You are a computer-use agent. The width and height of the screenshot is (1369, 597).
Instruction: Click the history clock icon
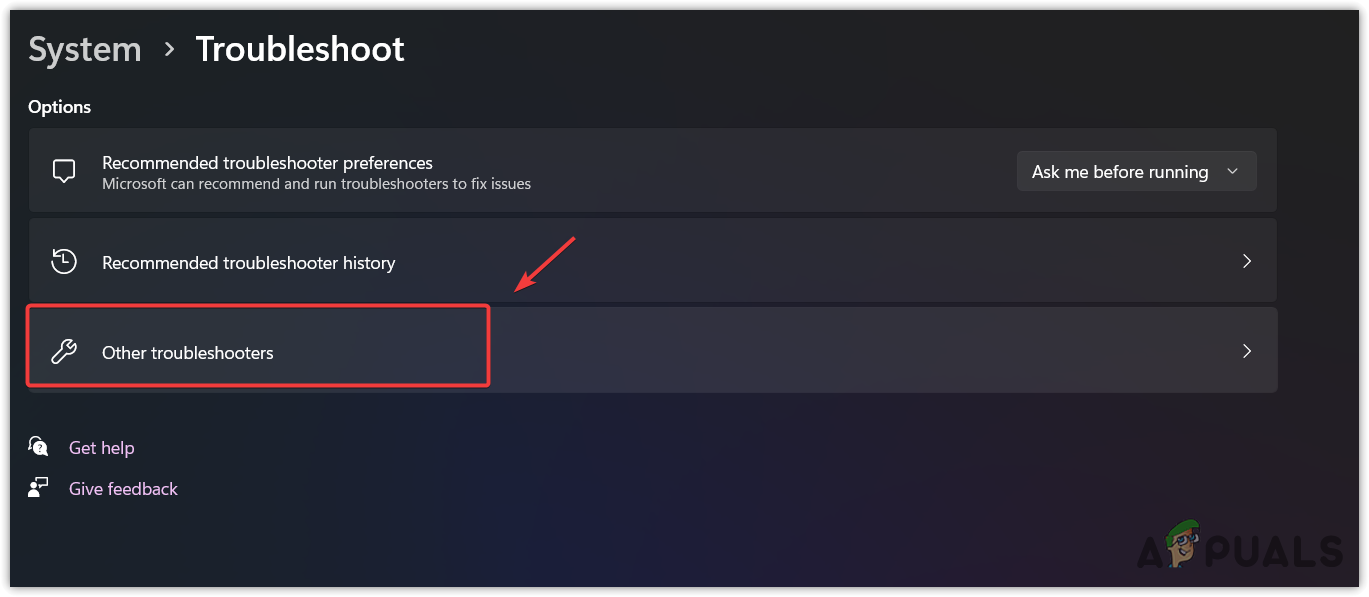click(x=64, y=261)
